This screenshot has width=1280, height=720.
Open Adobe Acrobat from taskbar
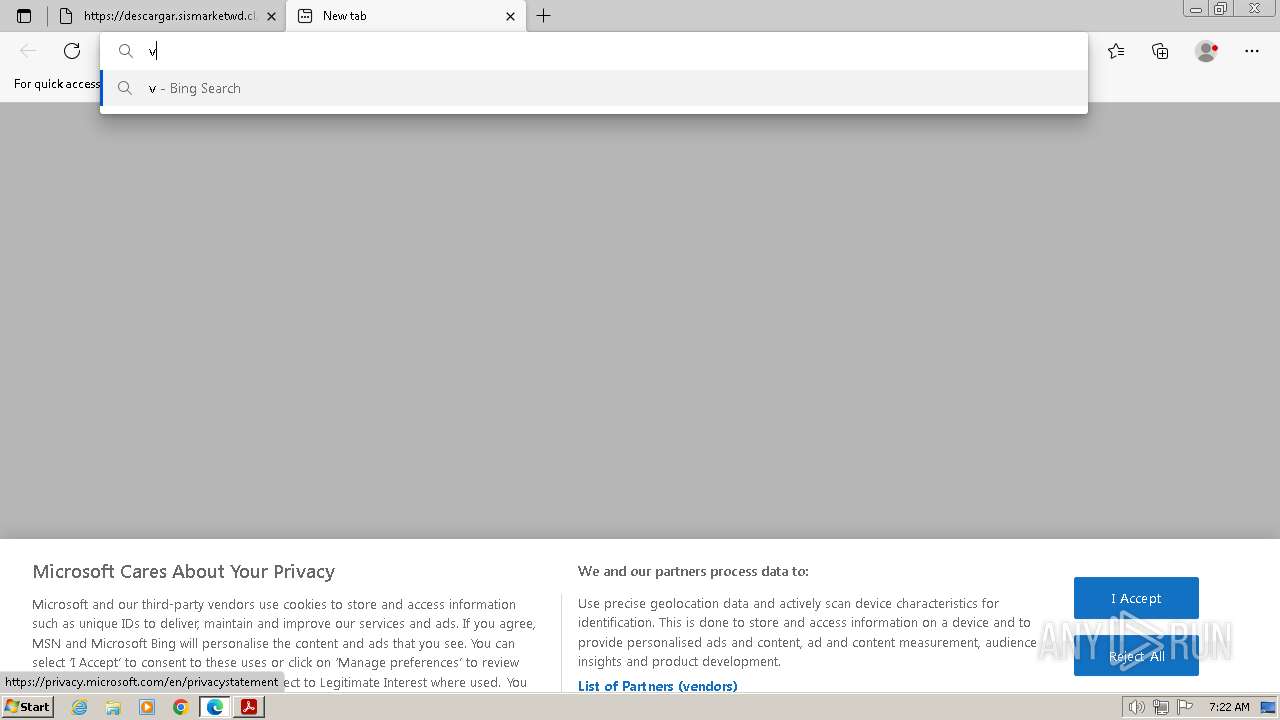[x=249, y=707]
